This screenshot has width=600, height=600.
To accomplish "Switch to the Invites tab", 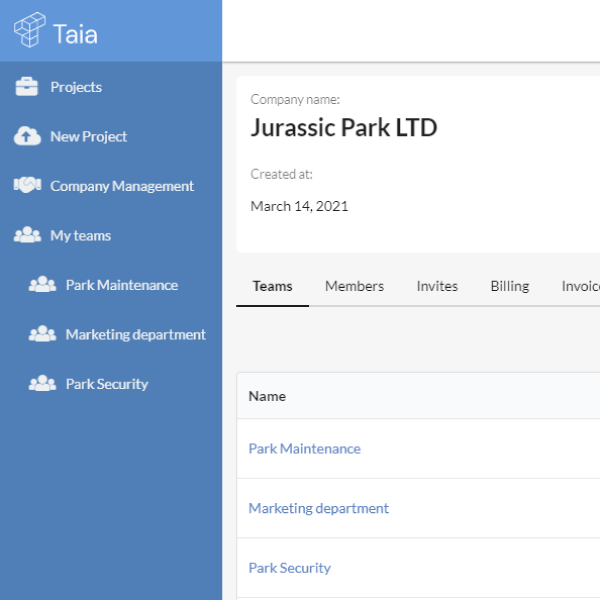I will tap(437, 286).
